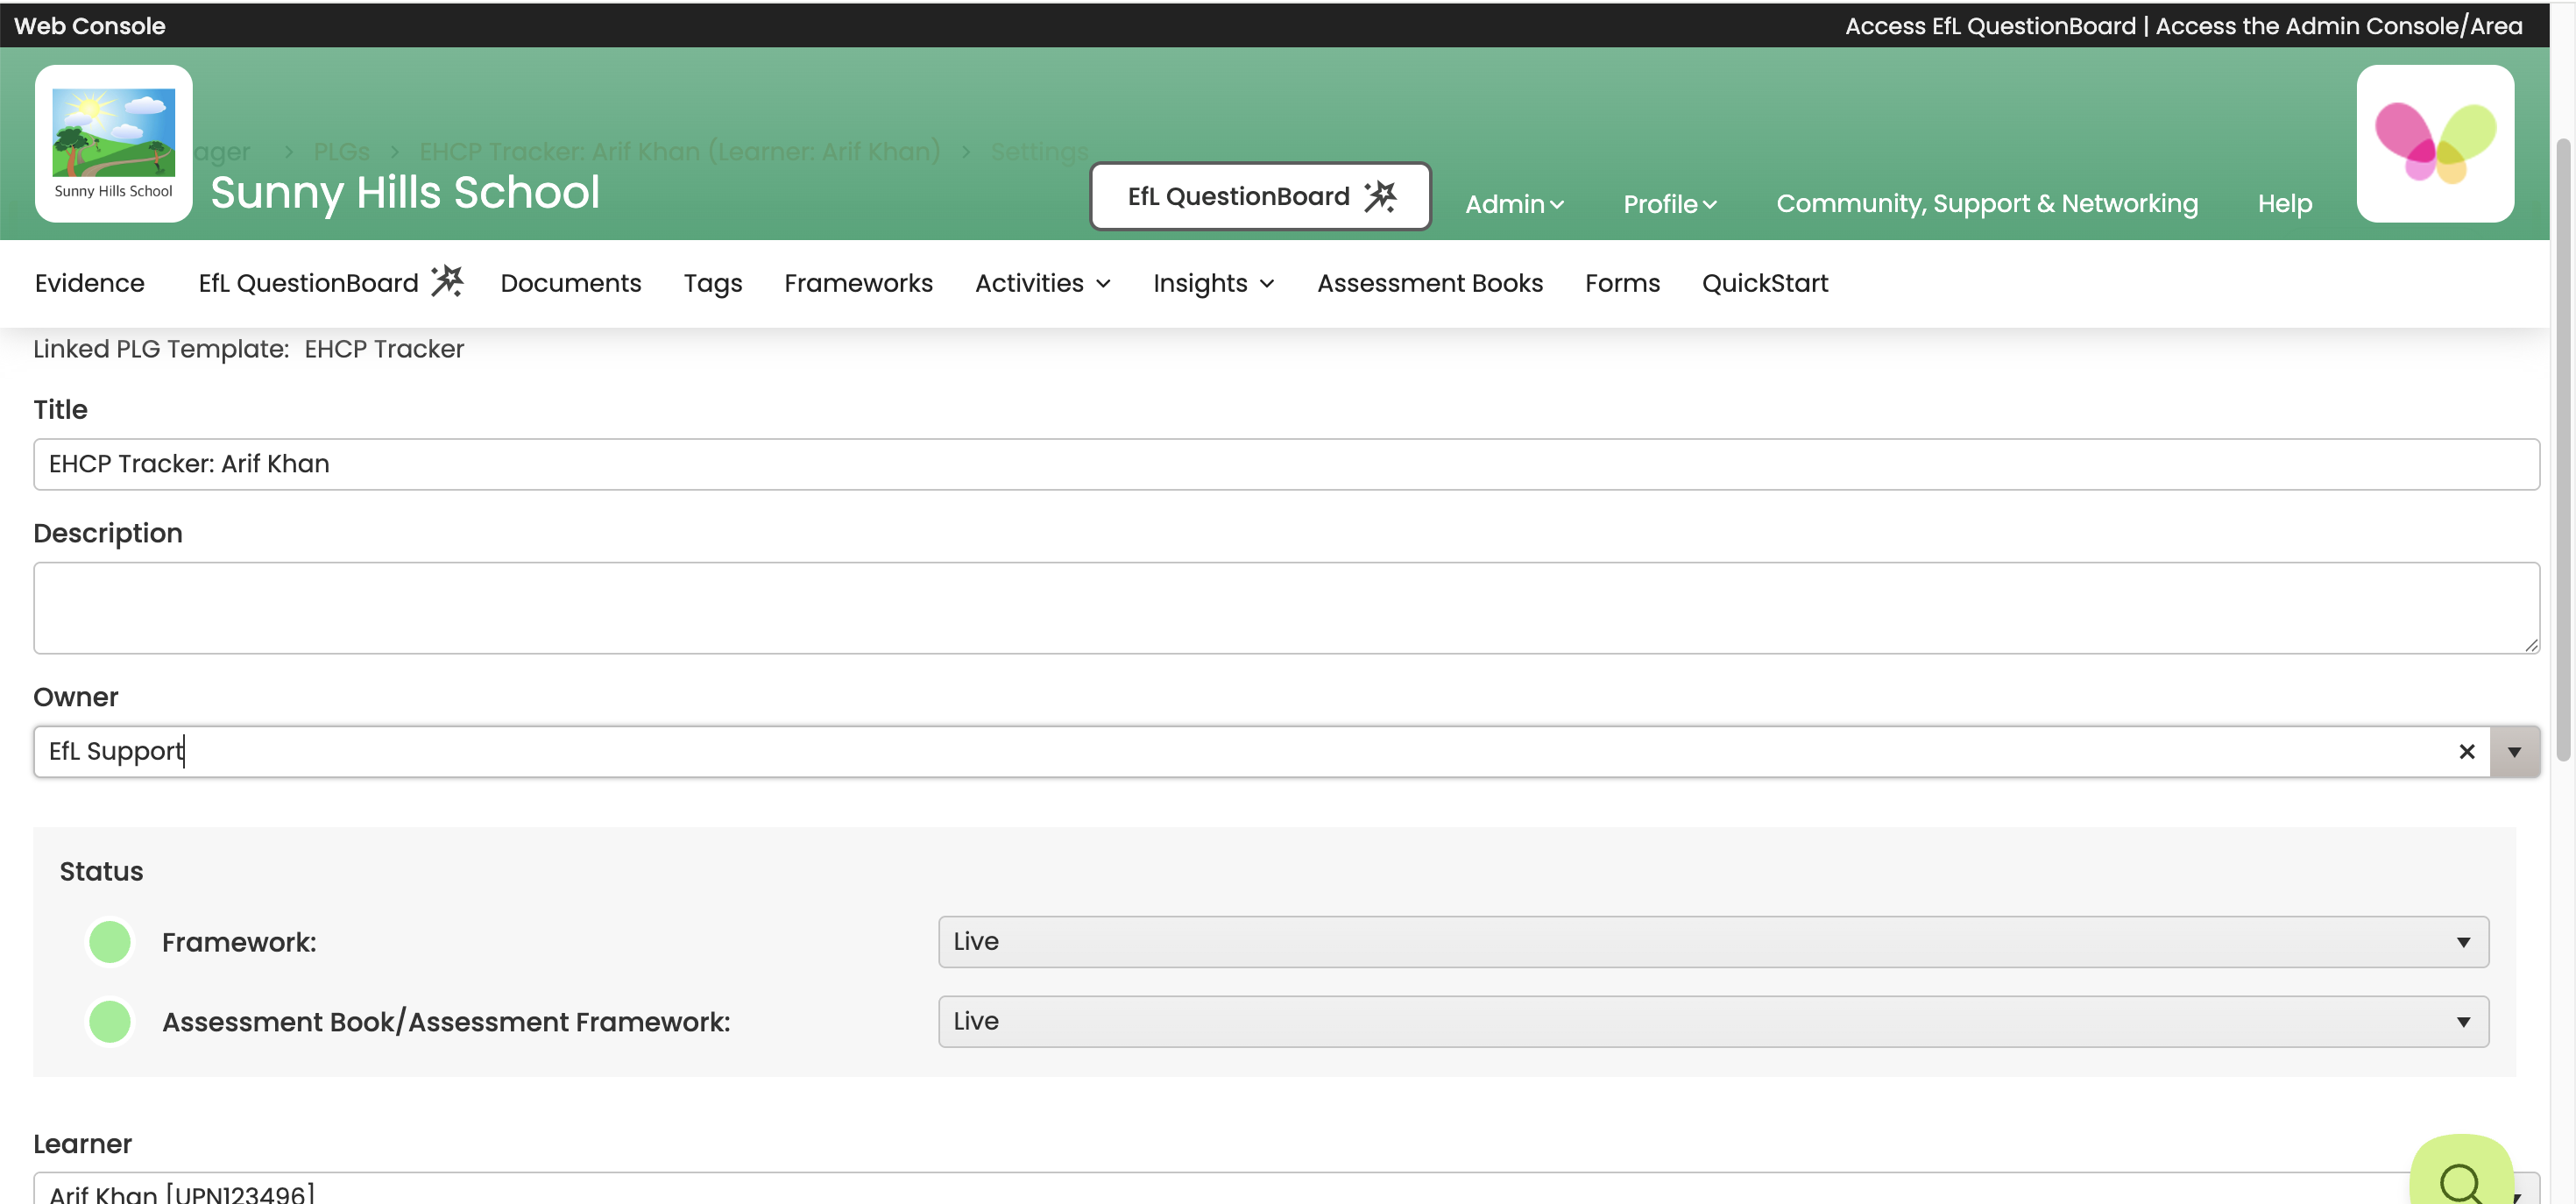This screenshot has height=1204, width=2576.
Task: Click the green Framework status indicator
Action: 110,942
